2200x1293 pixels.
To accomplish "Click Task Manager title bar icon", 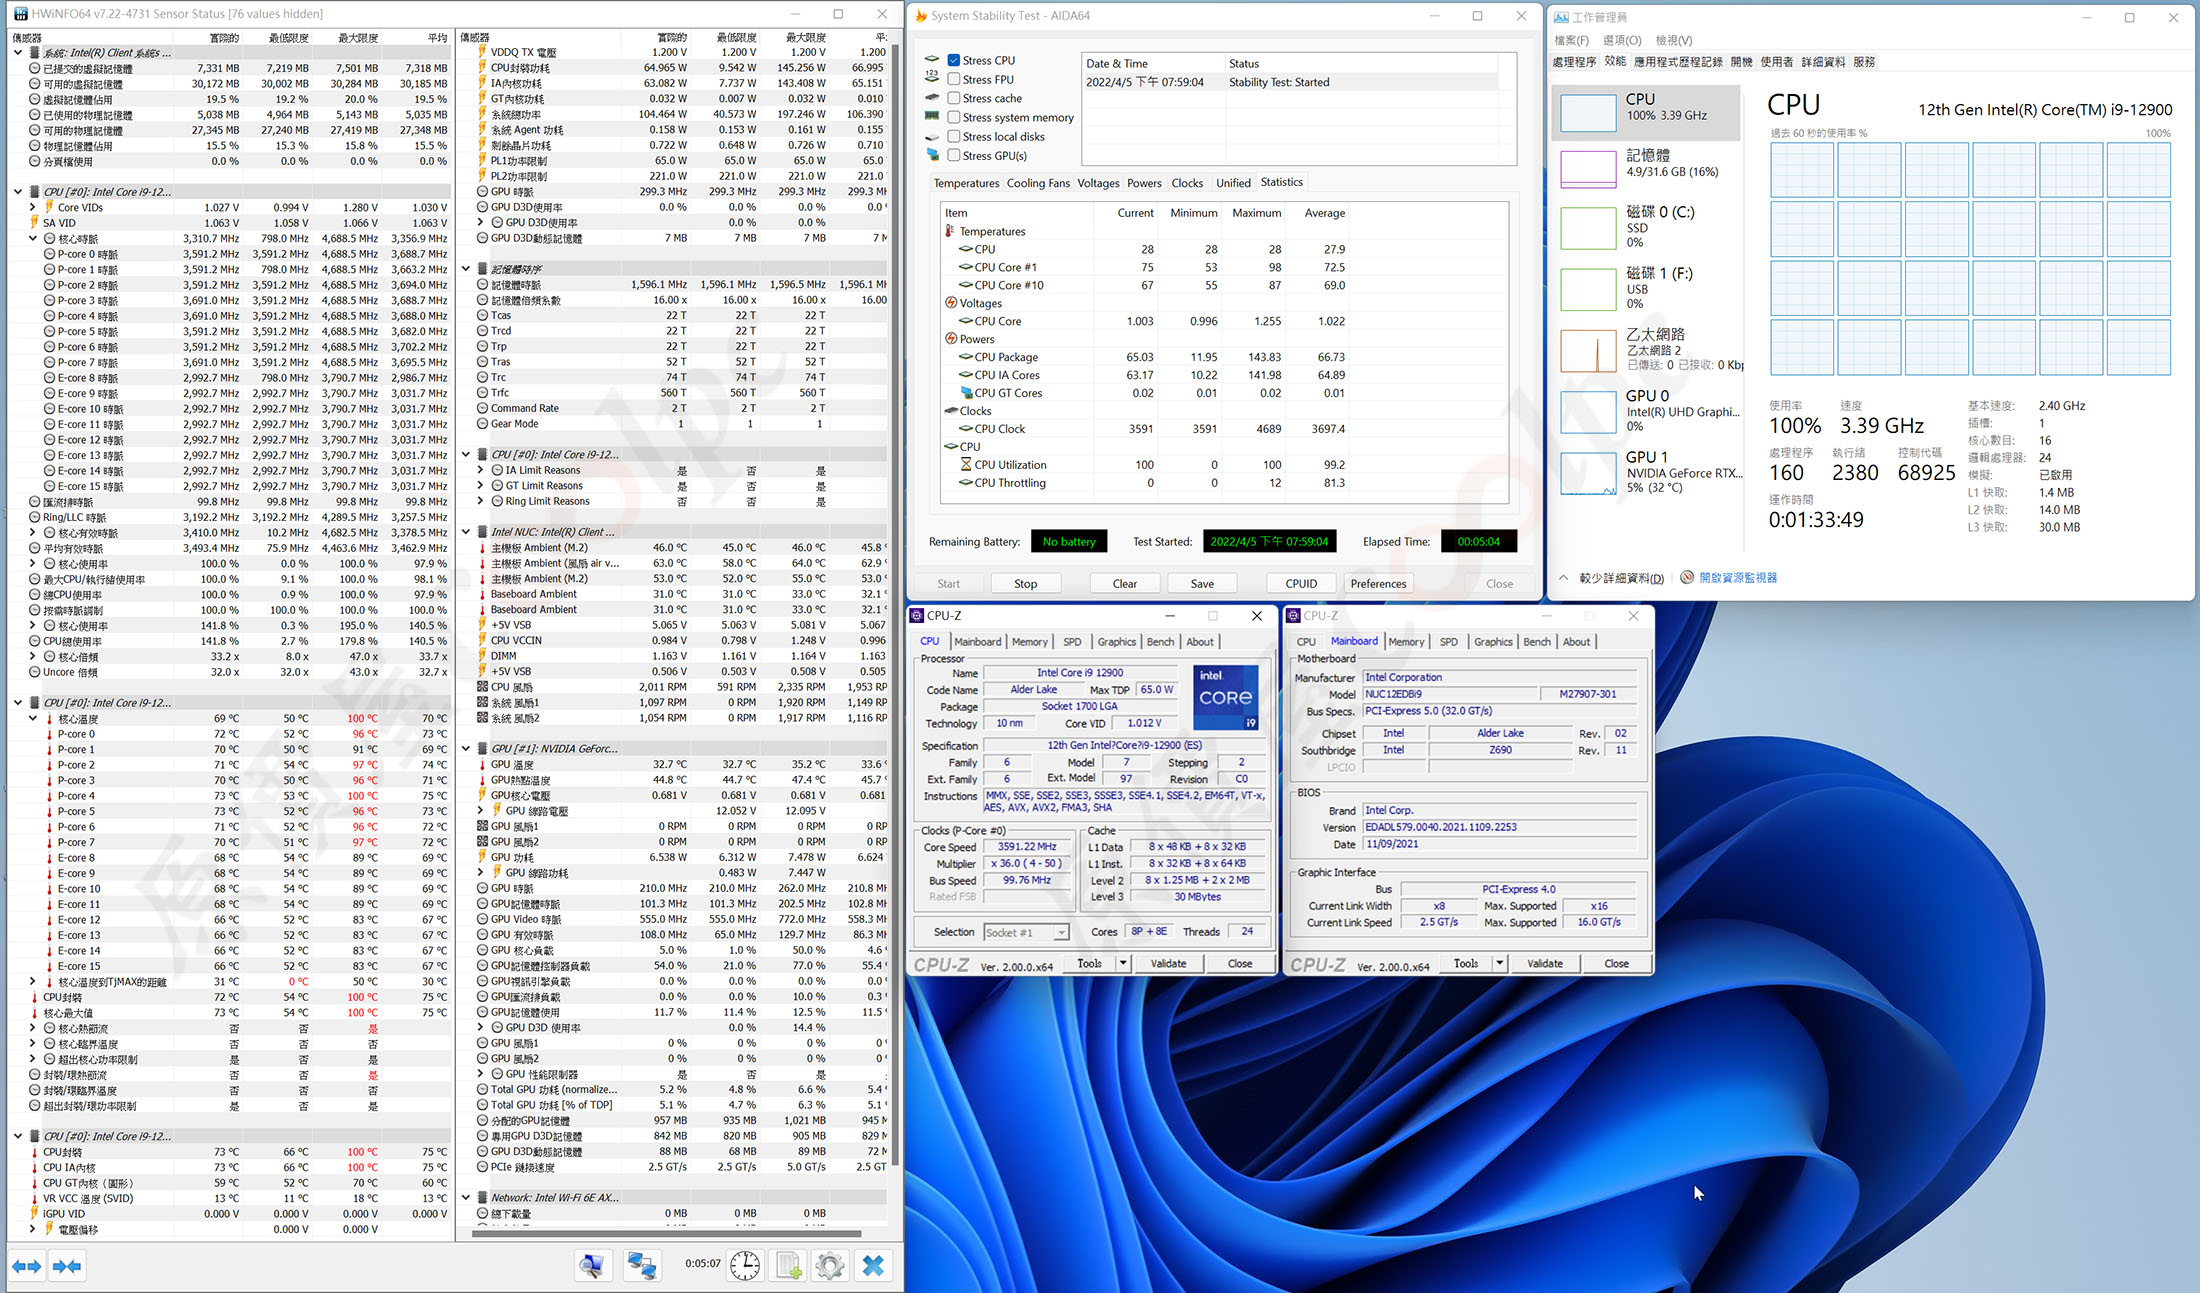I will tap(1561, 17).
